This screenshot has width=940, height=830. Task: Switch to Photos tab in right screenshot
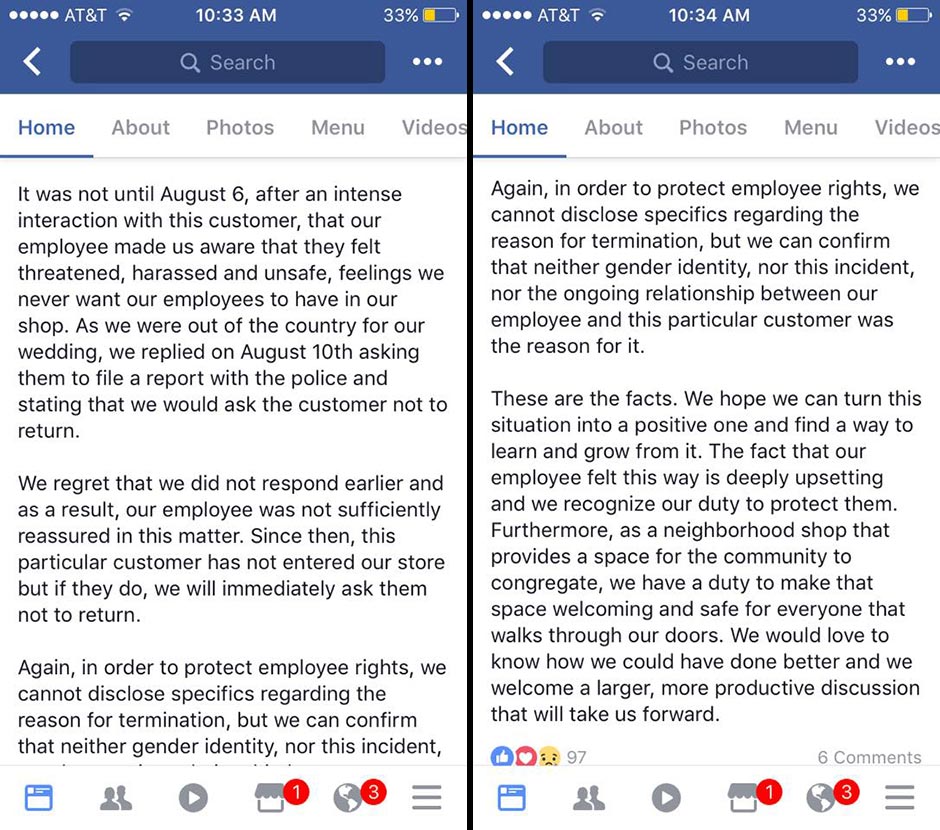click(713, 127)
